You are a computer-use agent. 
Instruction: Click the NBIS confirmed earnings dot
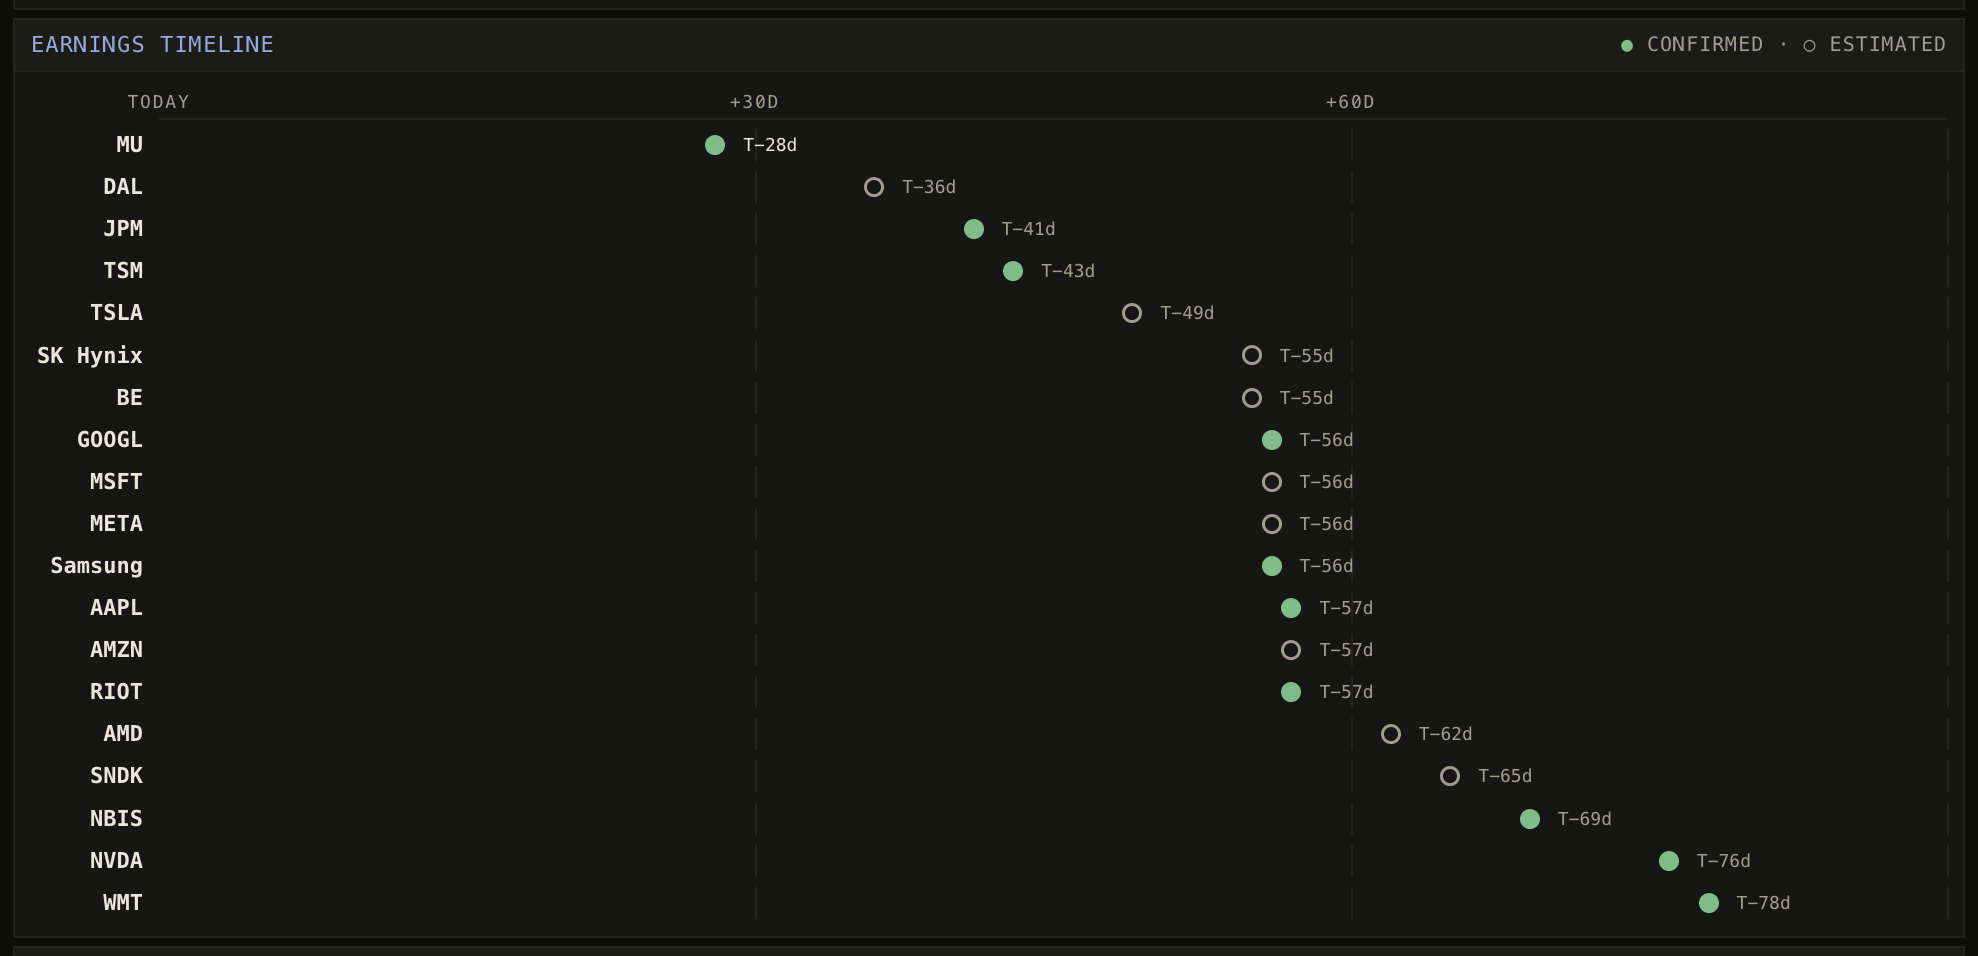click(1530, 819)
